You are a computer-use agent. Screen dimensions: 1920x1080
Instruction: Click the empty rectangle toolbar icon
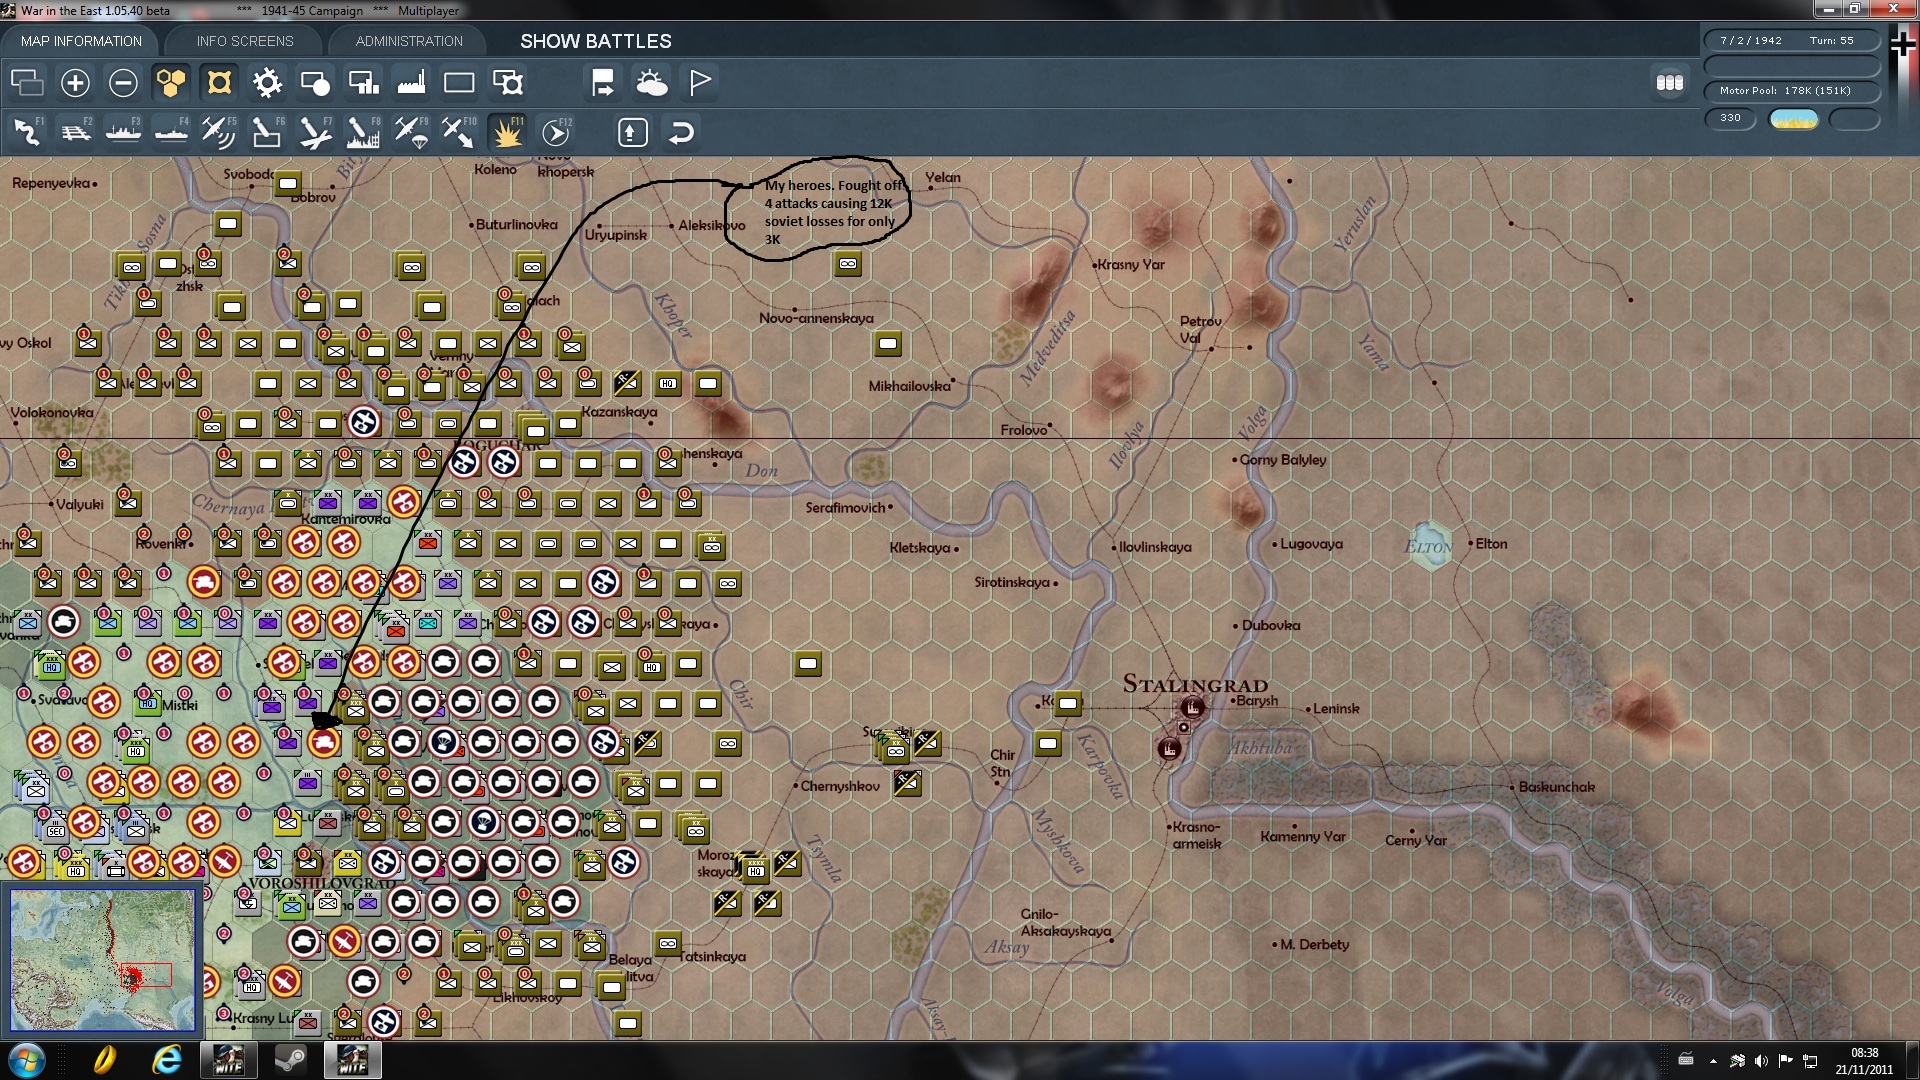pyautogui.click(x=459, y=83)
